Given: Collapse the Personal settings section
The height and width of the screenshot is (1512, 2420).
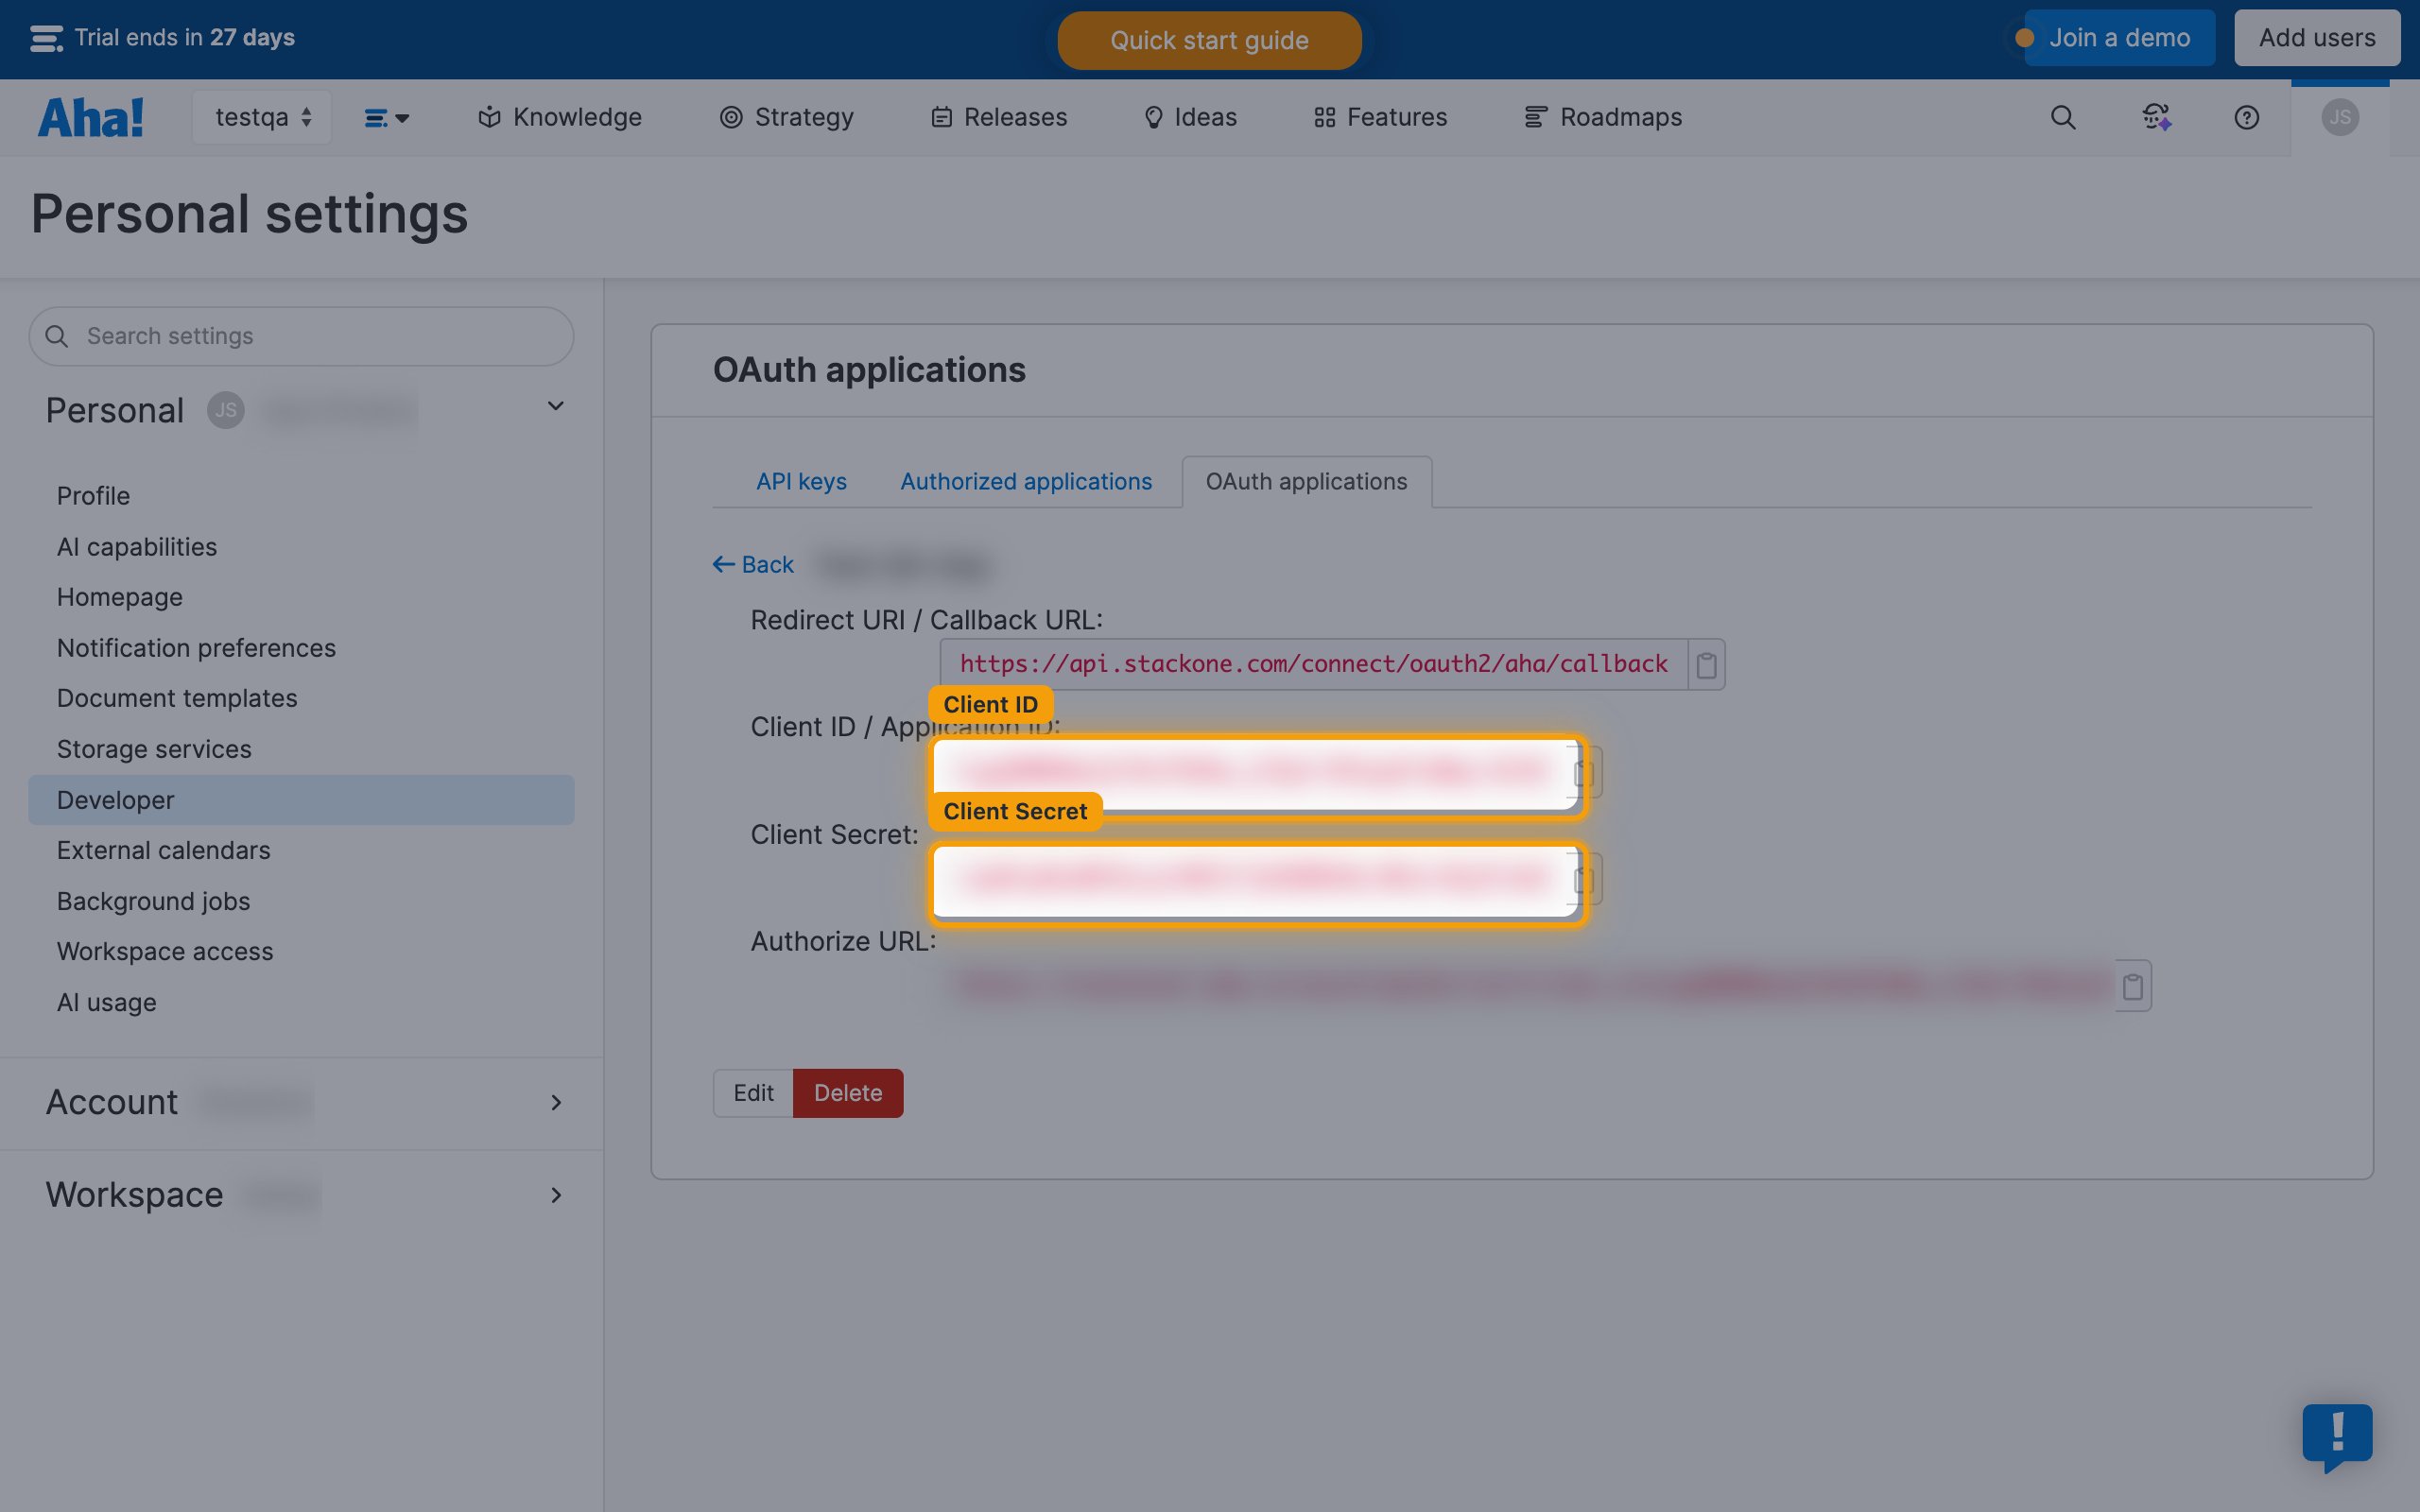Looking at the screenshot, I should point(556,406).
